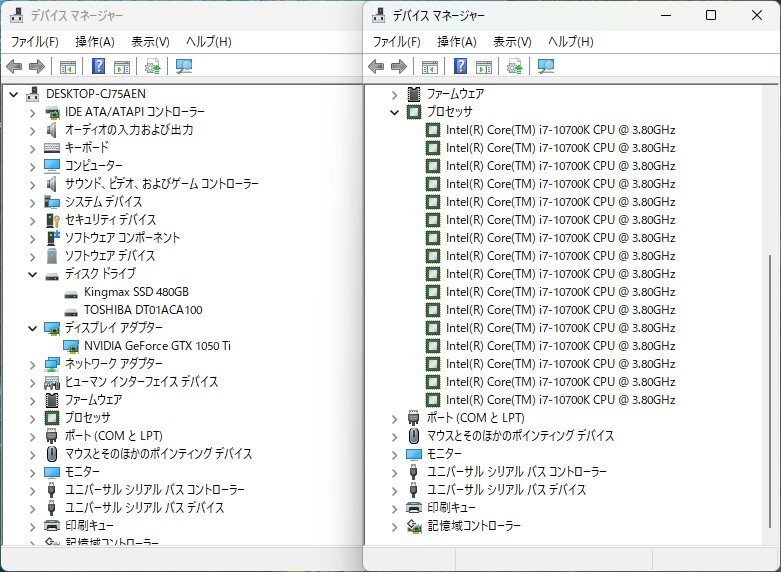This screenshot has width=781, height=572.
Task: Click ファームウェア chip icon in right window
Action: pos(413,94)
